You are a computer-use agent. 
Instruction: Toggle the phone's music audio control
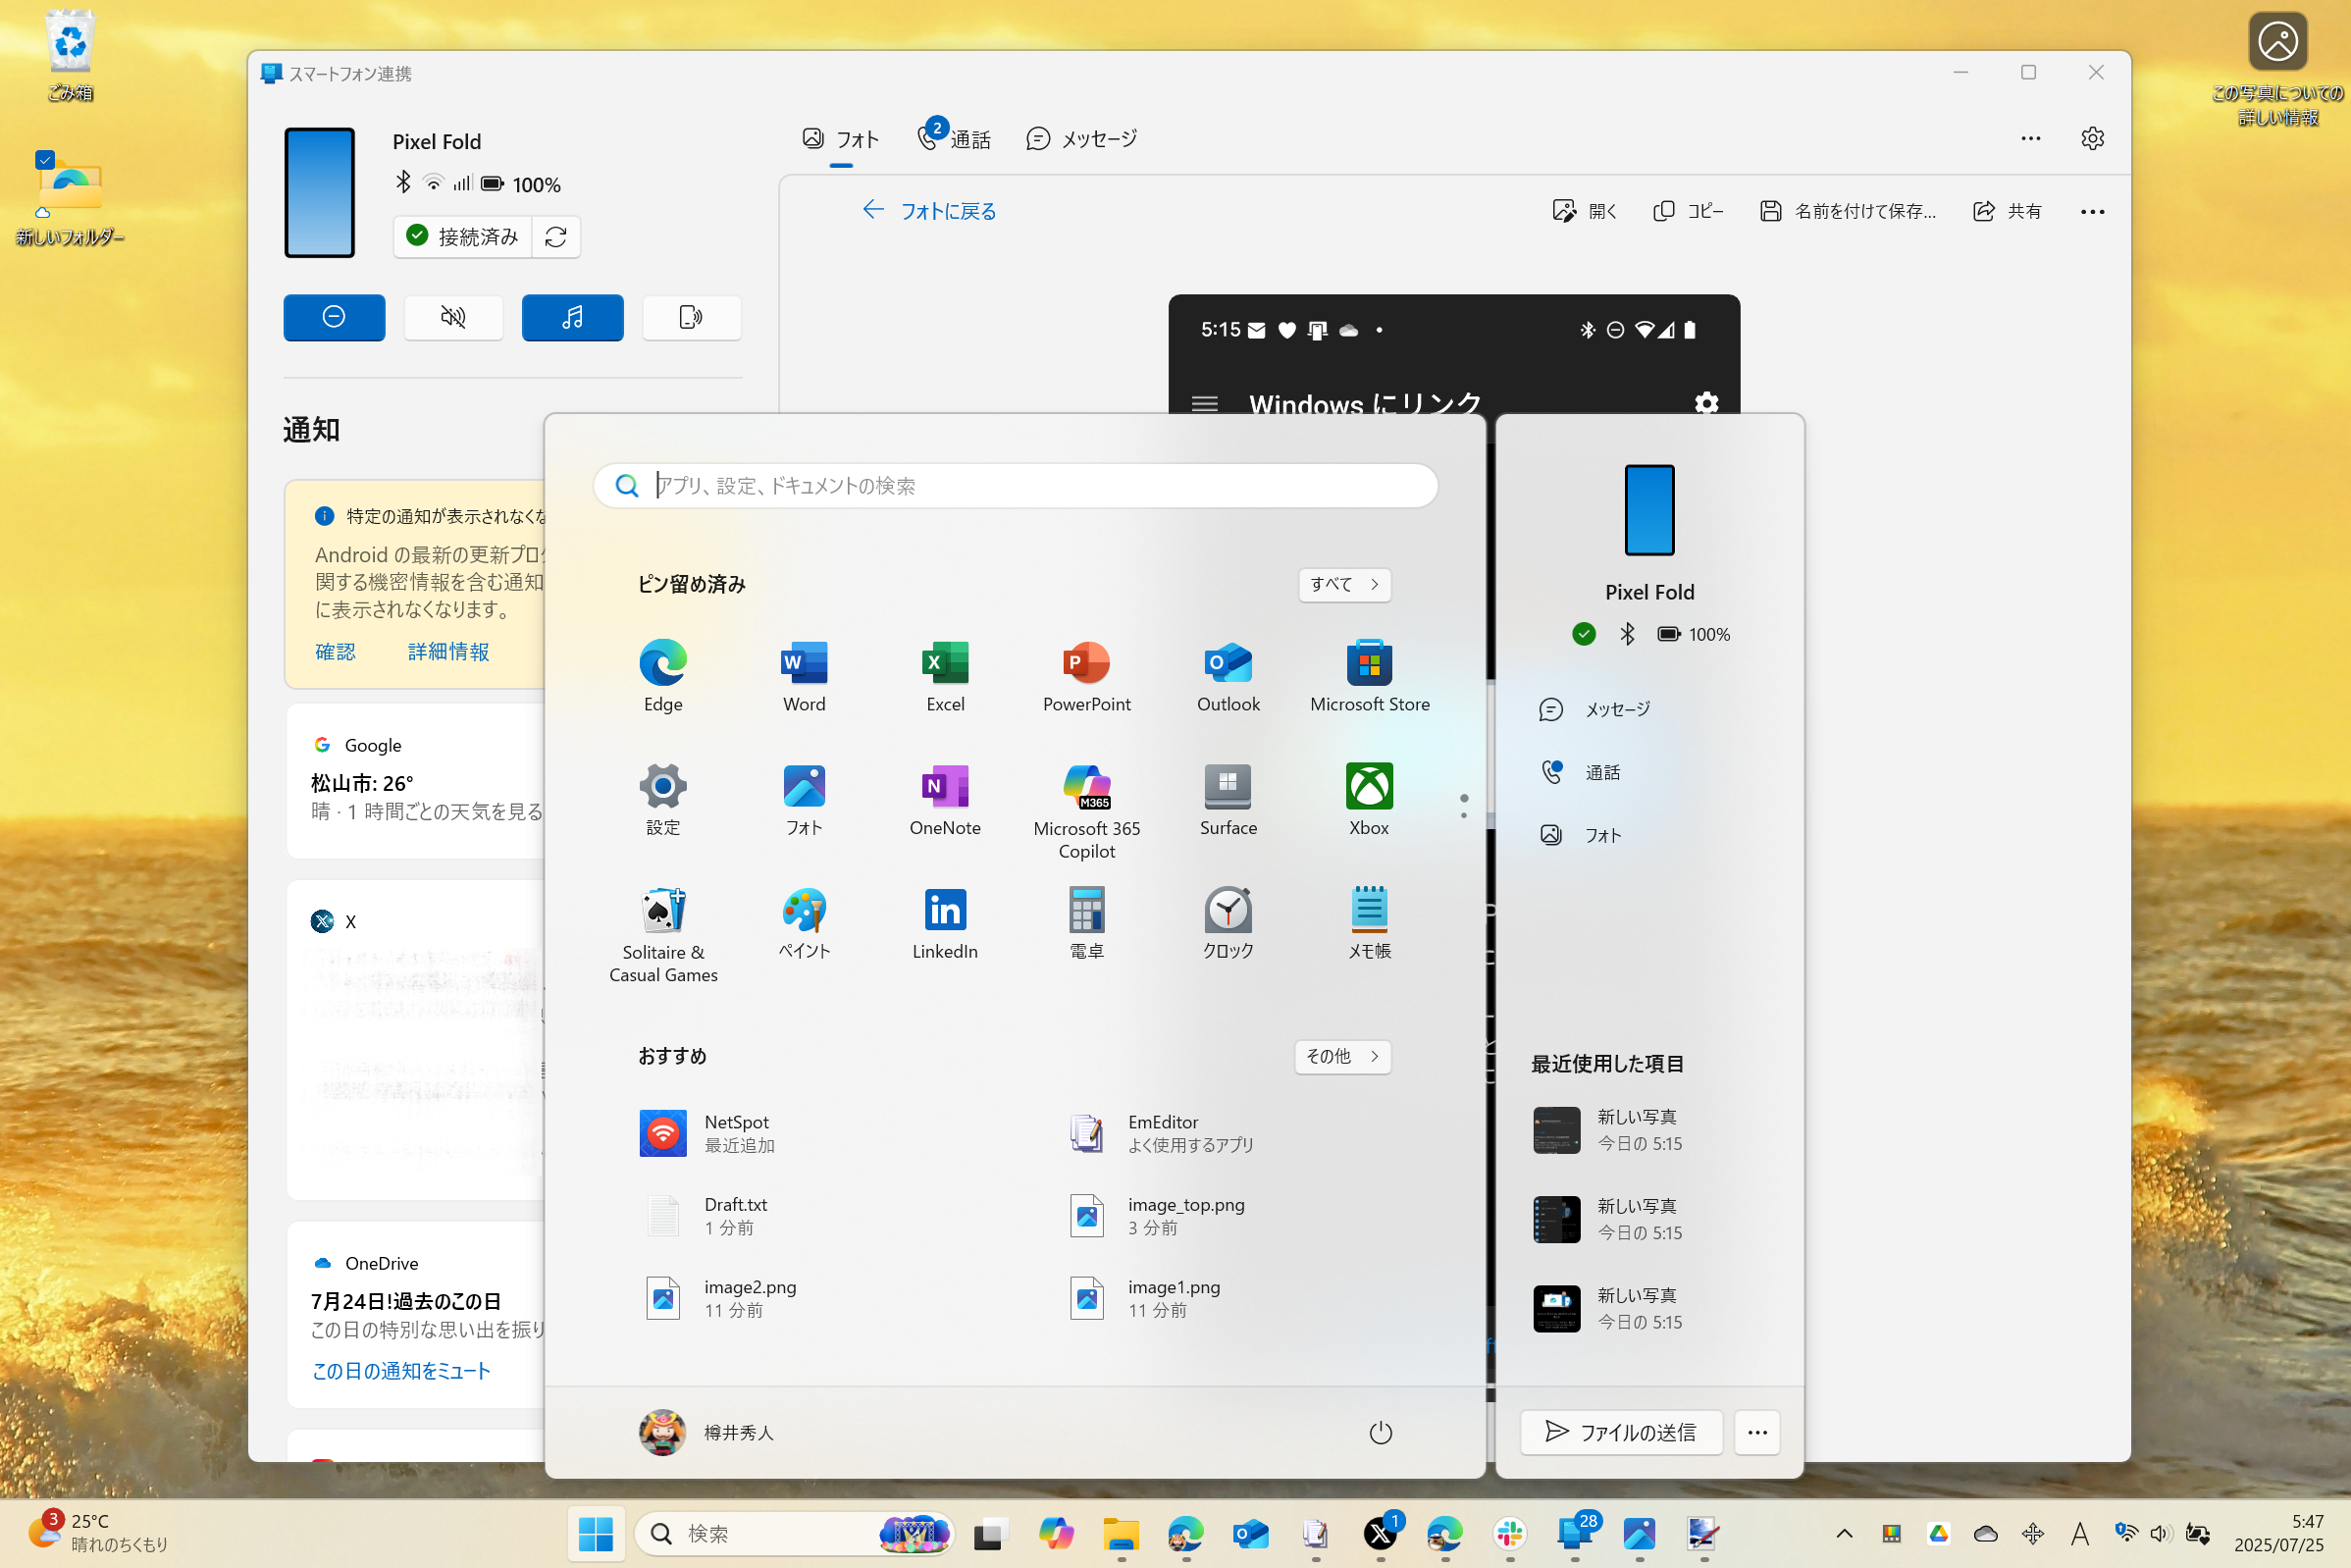pos(572,317)
